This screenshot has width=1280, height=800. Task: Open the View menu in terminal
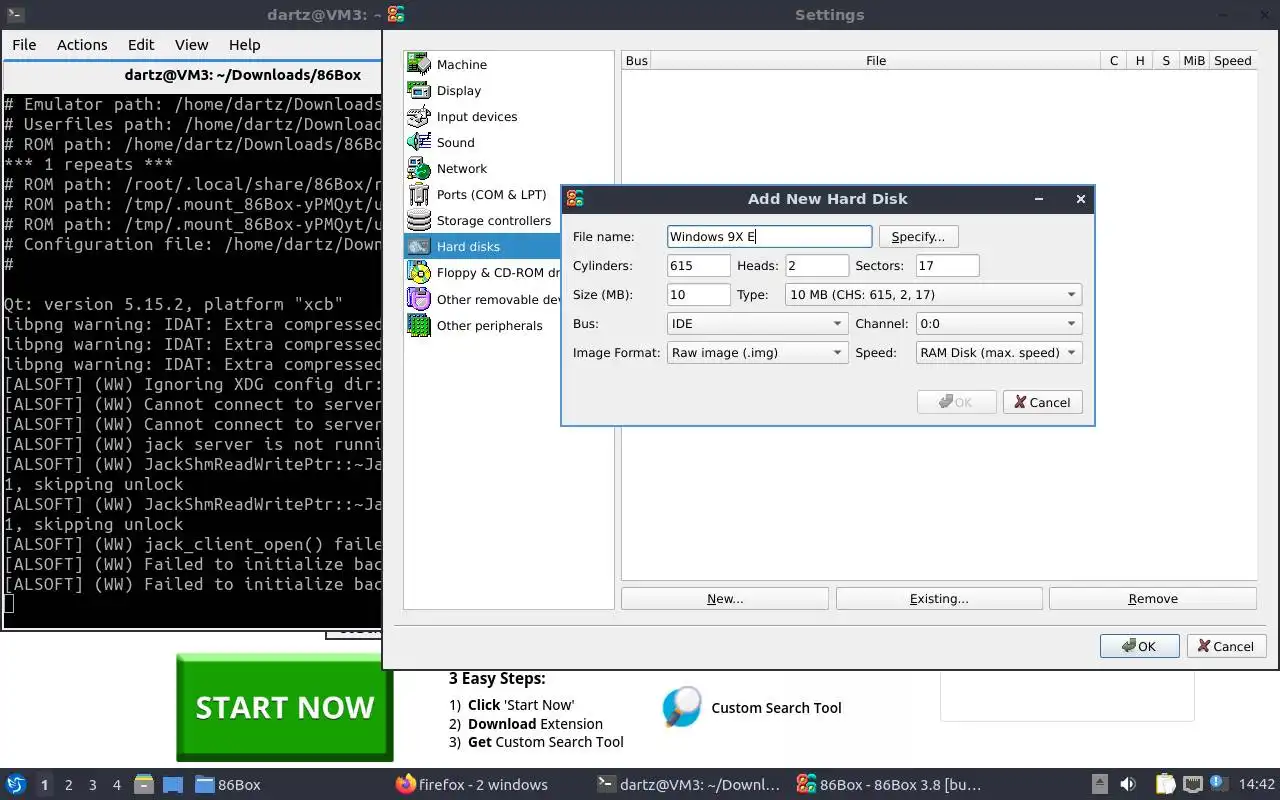(x=191, y=44)
